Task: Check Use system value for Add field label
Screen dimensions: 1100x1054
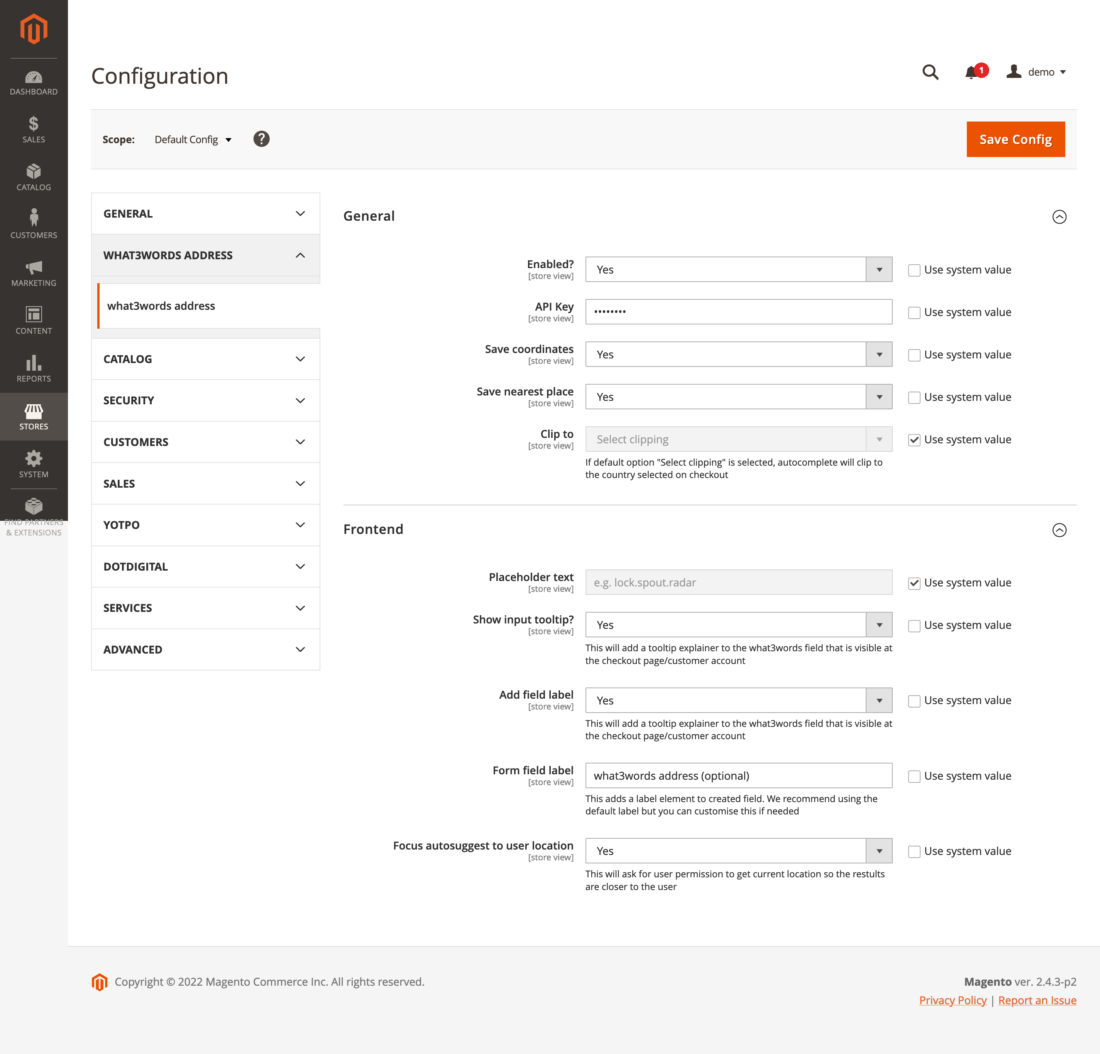Action: (913, 701)
